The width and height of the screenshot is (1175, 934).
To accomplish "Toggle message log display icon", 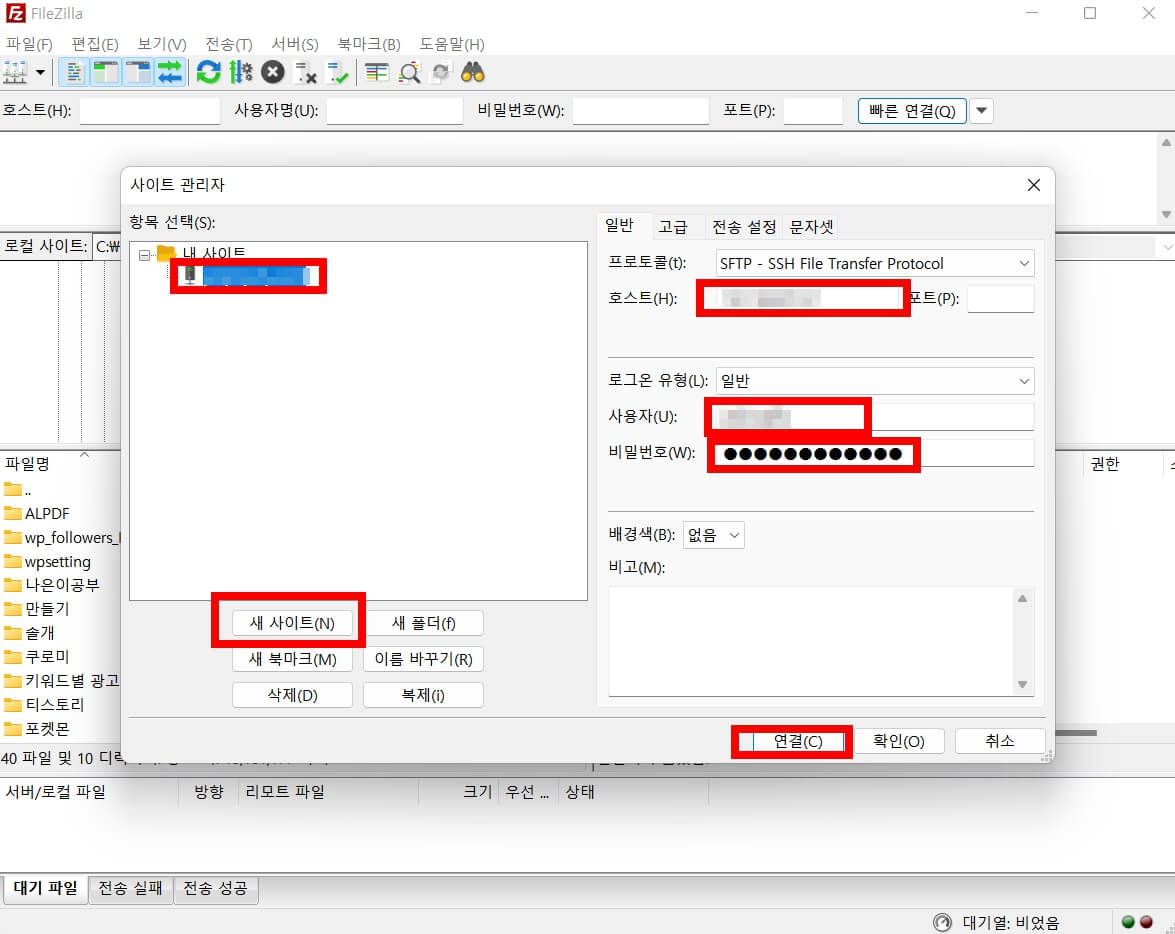I will click(x=73, y=73).
